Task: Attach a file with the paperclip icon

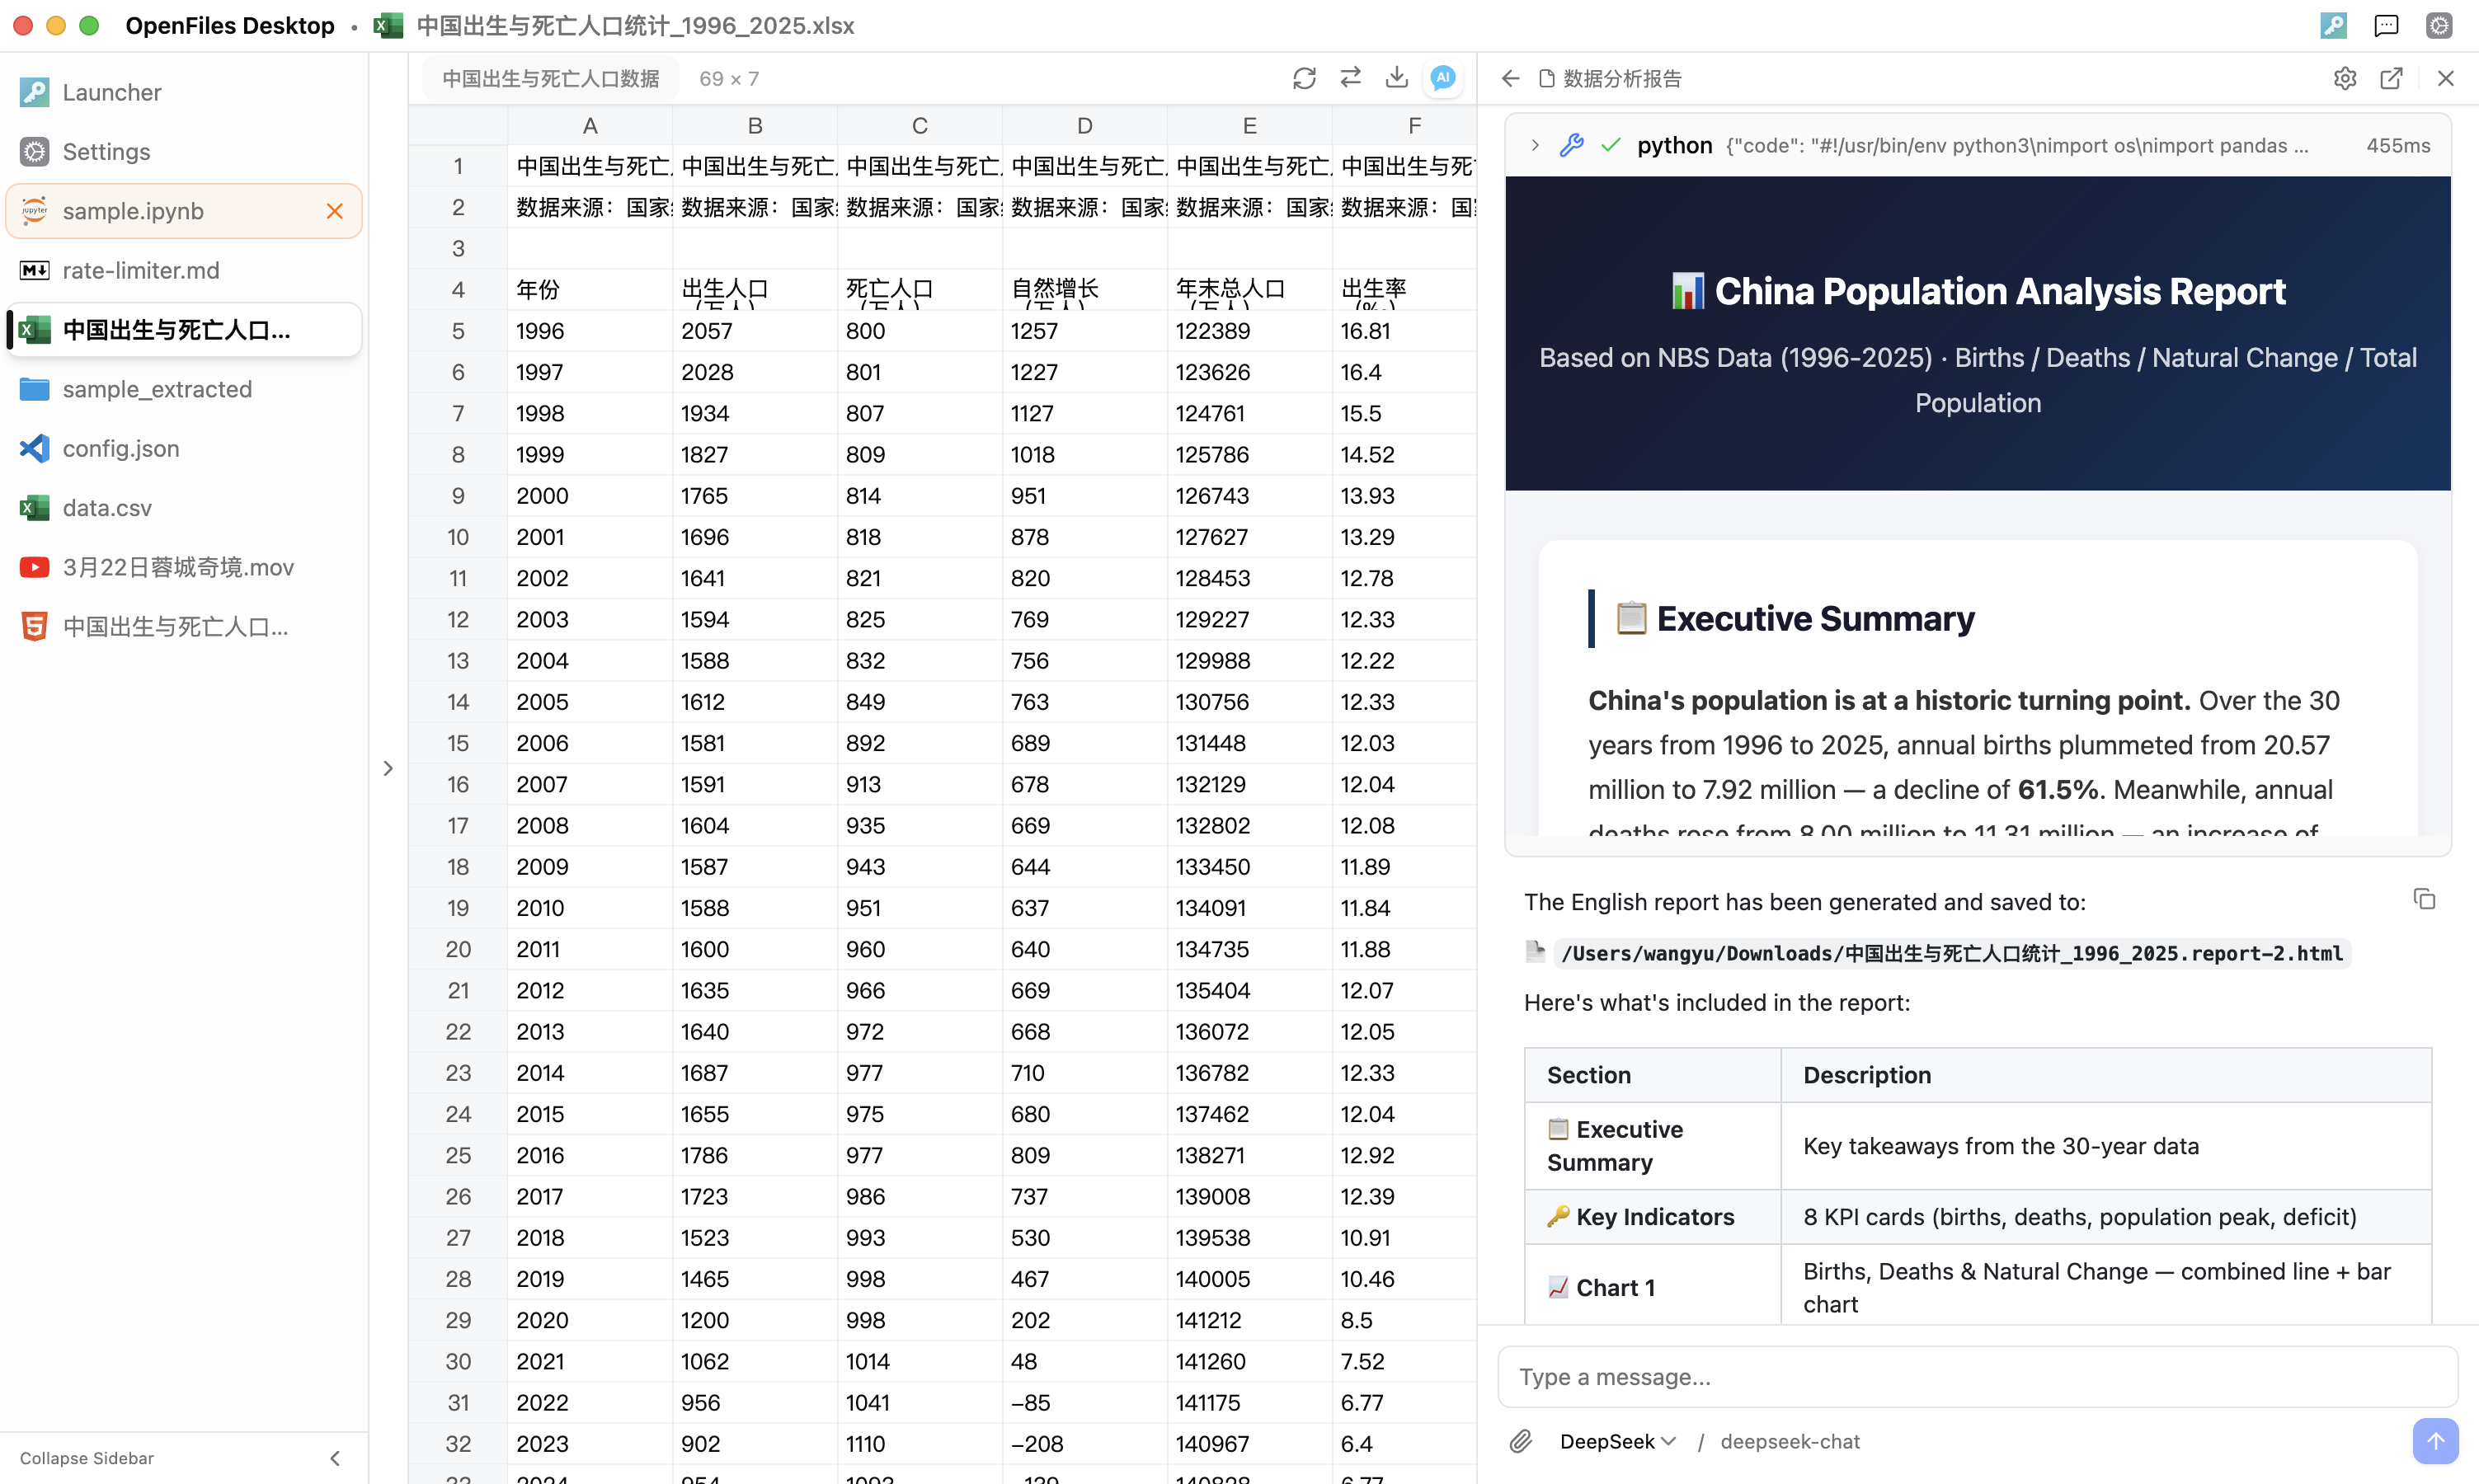Action: (1521, 1441)
